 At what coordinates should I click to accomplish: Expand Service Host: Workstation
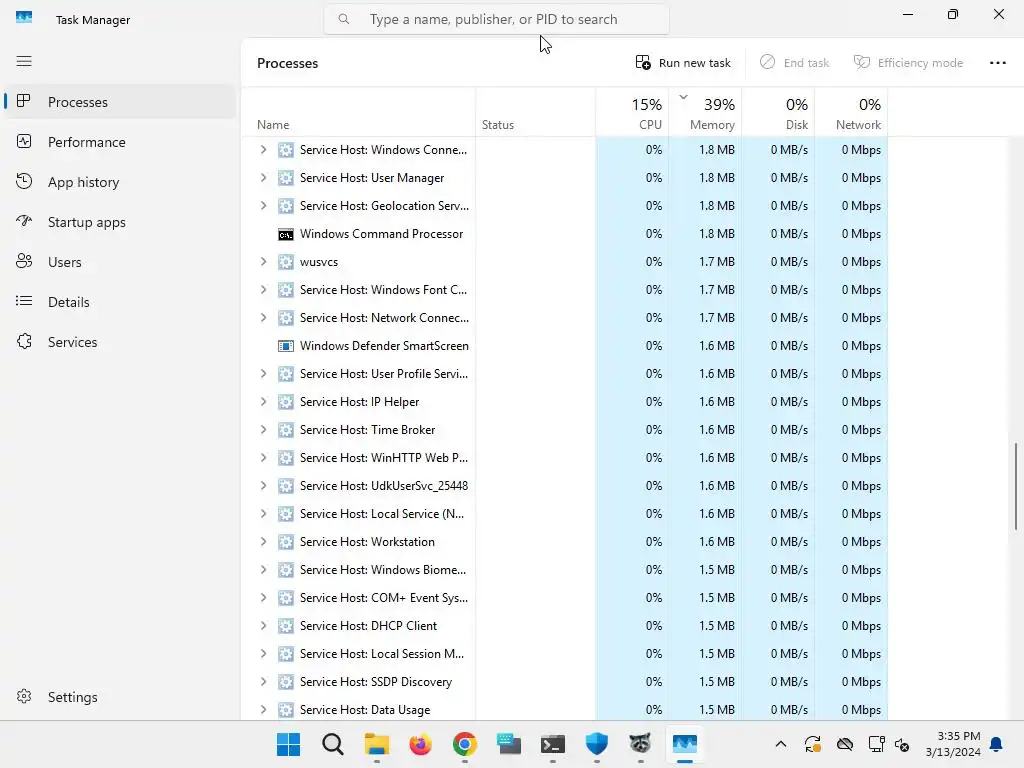coord(263,542)
